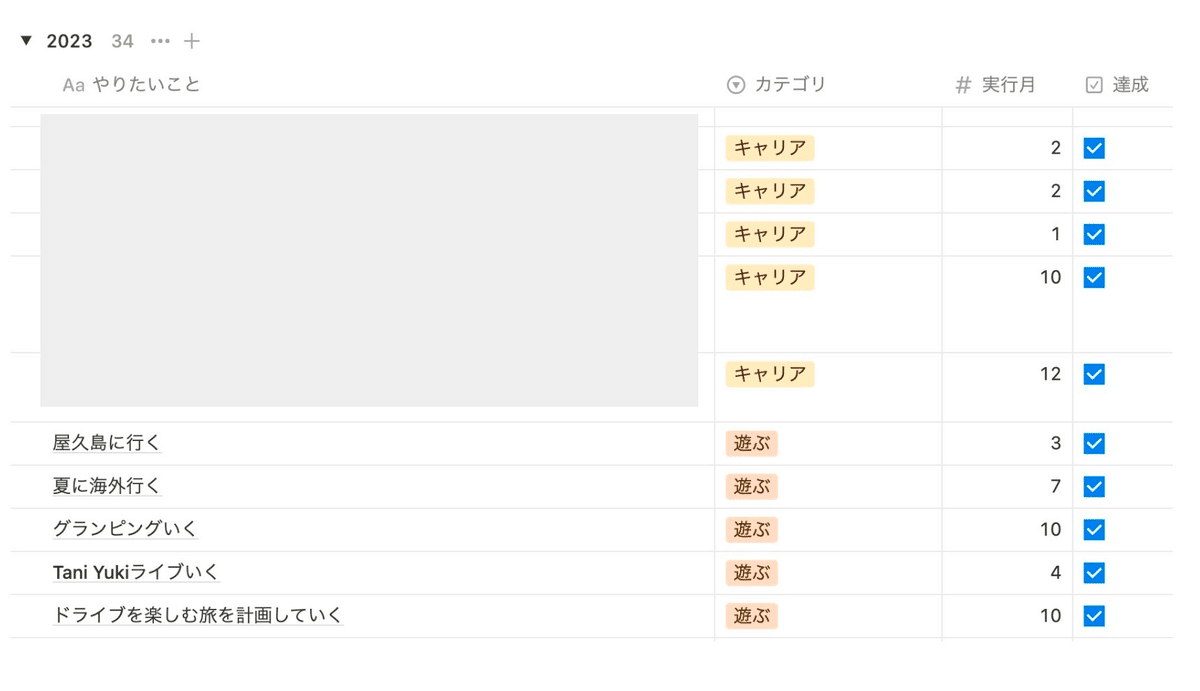
Task: Open ドライブを楽しむ旅を計画していく page
Action: pos(197,615)
